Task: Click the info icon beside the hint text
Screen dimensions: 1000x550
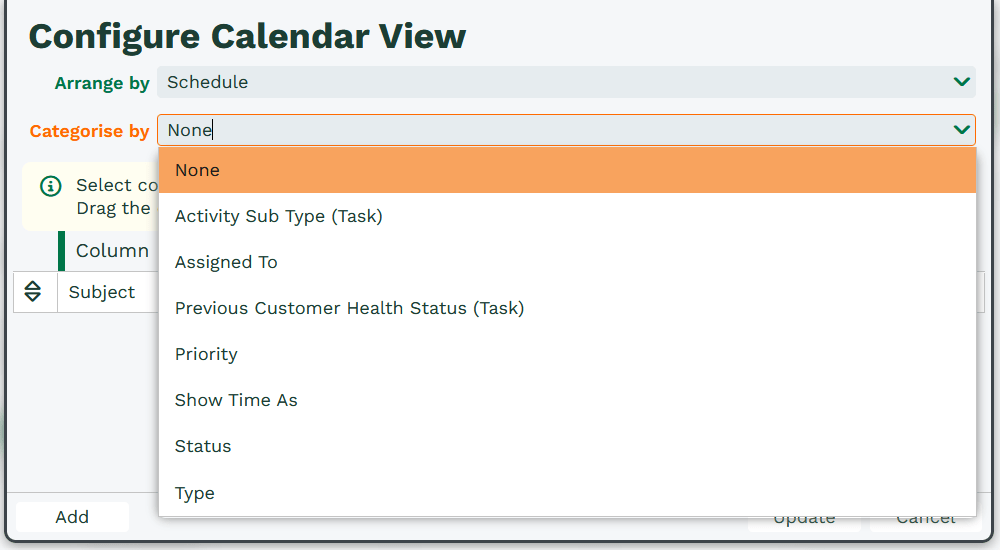Action: click(x=50, y=186)
